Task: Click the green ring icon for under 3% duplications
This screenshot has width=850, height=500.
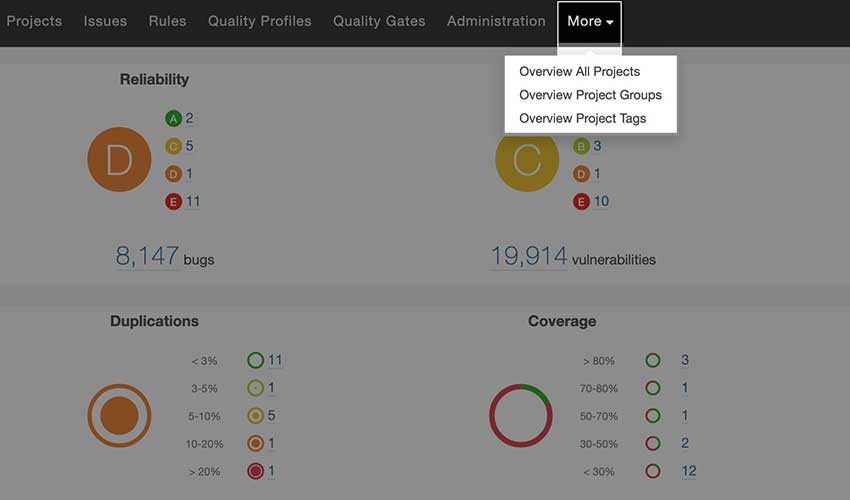Action: [x=255, y=360]
